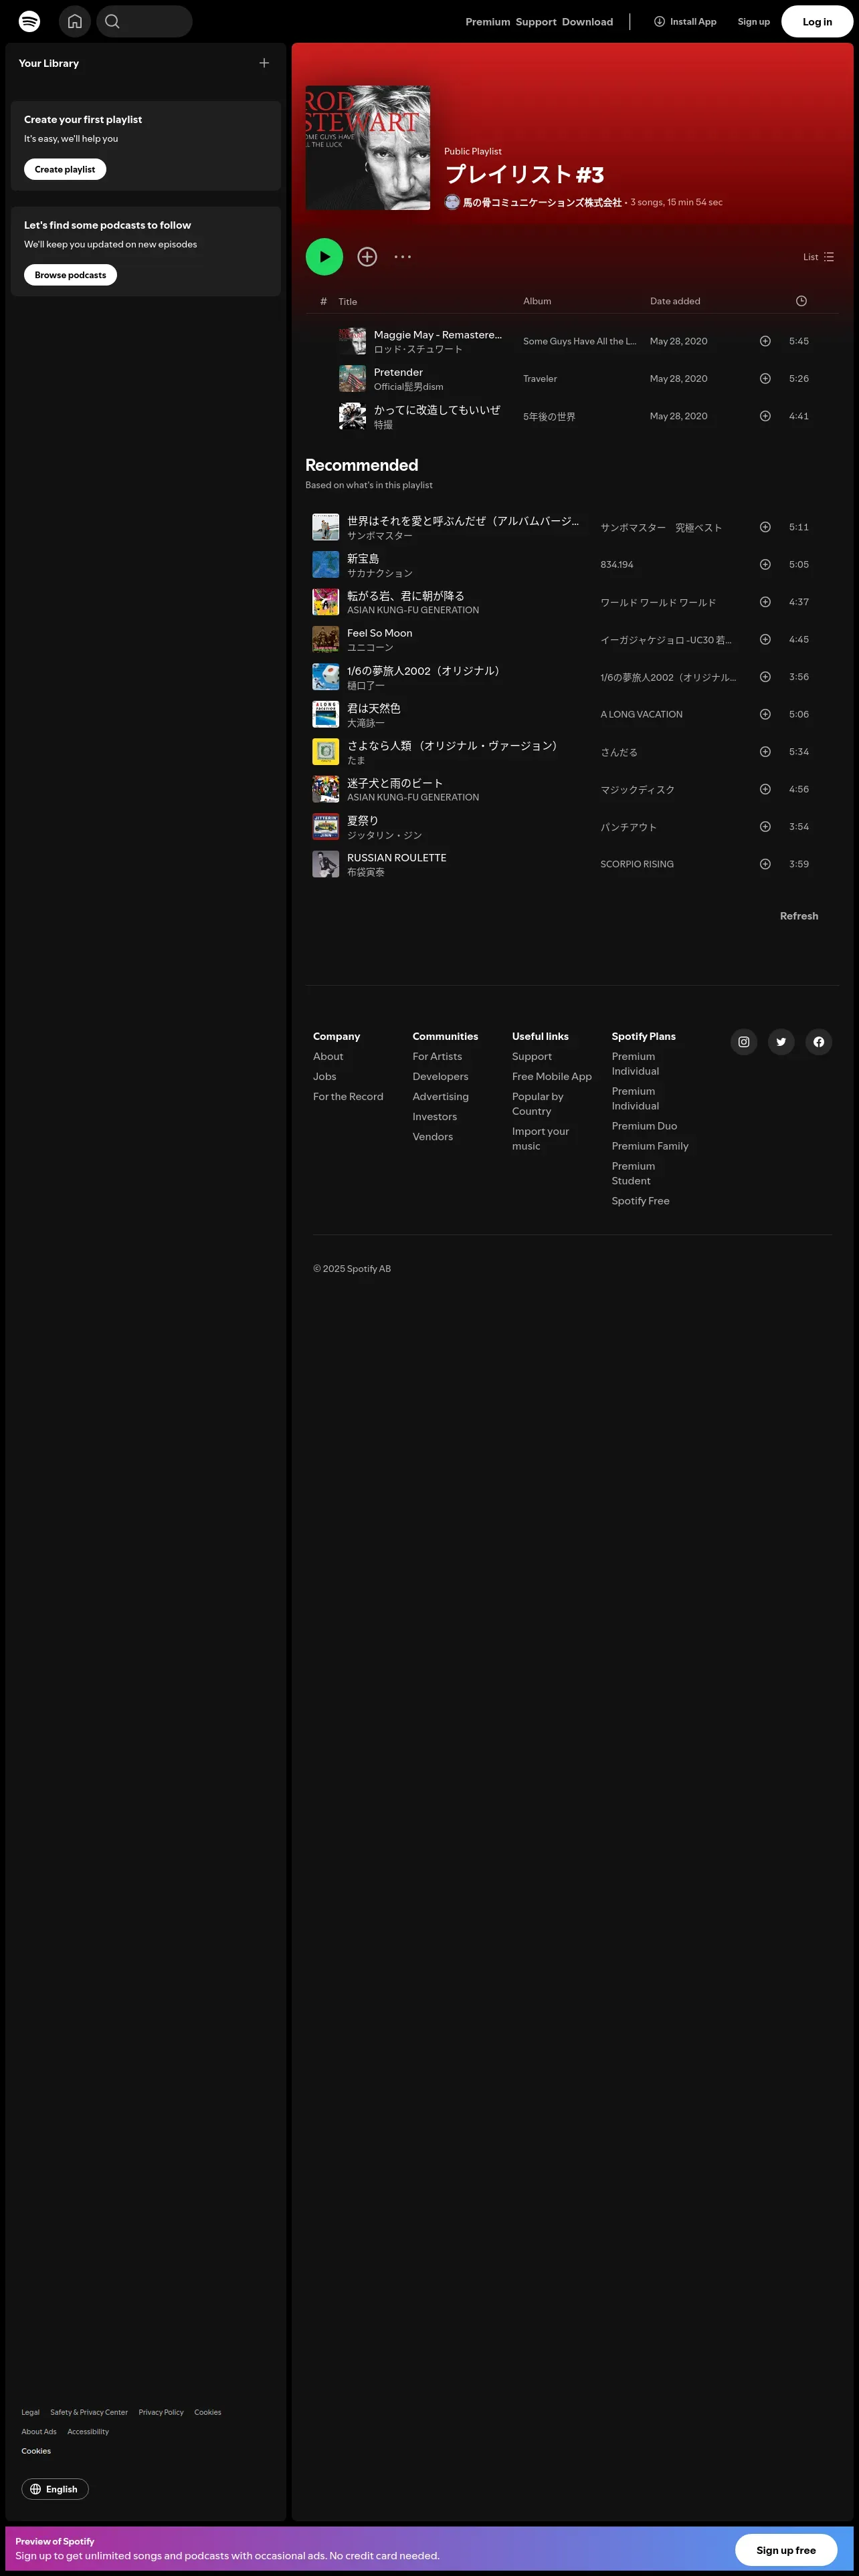Open the Traveler album link
The width and height of the screenshot is (859, 2576).
pos(540,379)
